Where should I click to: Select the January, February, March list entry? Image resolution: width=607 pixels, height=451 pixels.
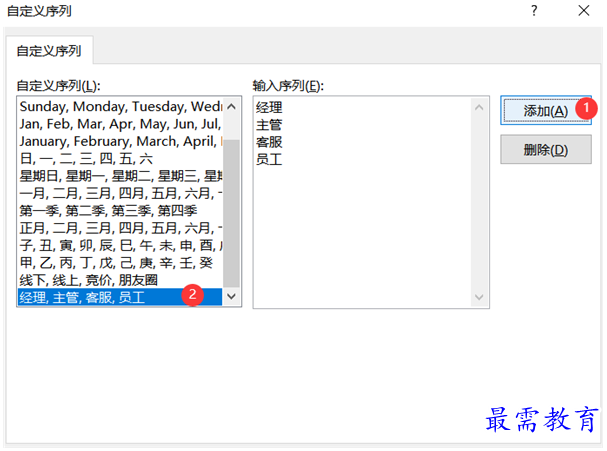120,141
